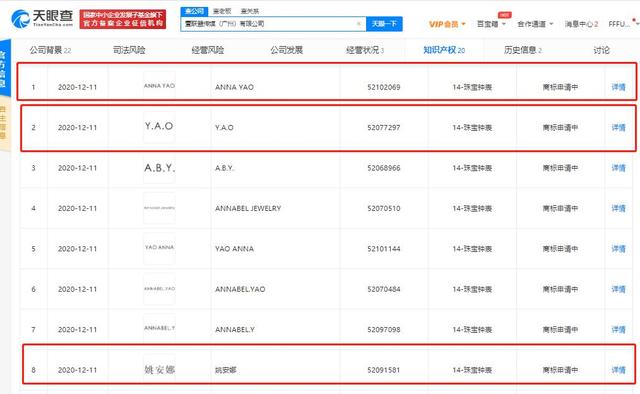Open the Y.A.O trademark thumbnail
The height and width of the screenshot is (394, 640).
click(x=159, y=127)
